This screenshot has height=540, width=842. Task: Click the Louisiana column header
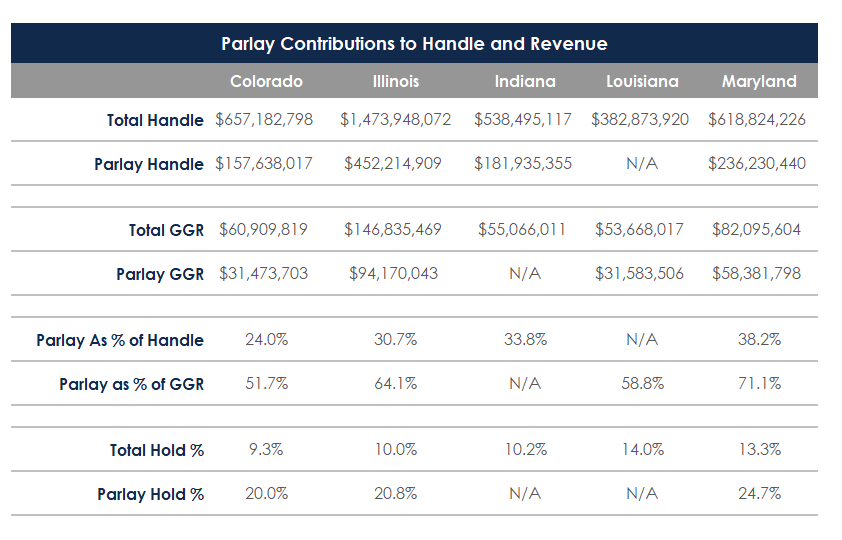tap(641, 82)
